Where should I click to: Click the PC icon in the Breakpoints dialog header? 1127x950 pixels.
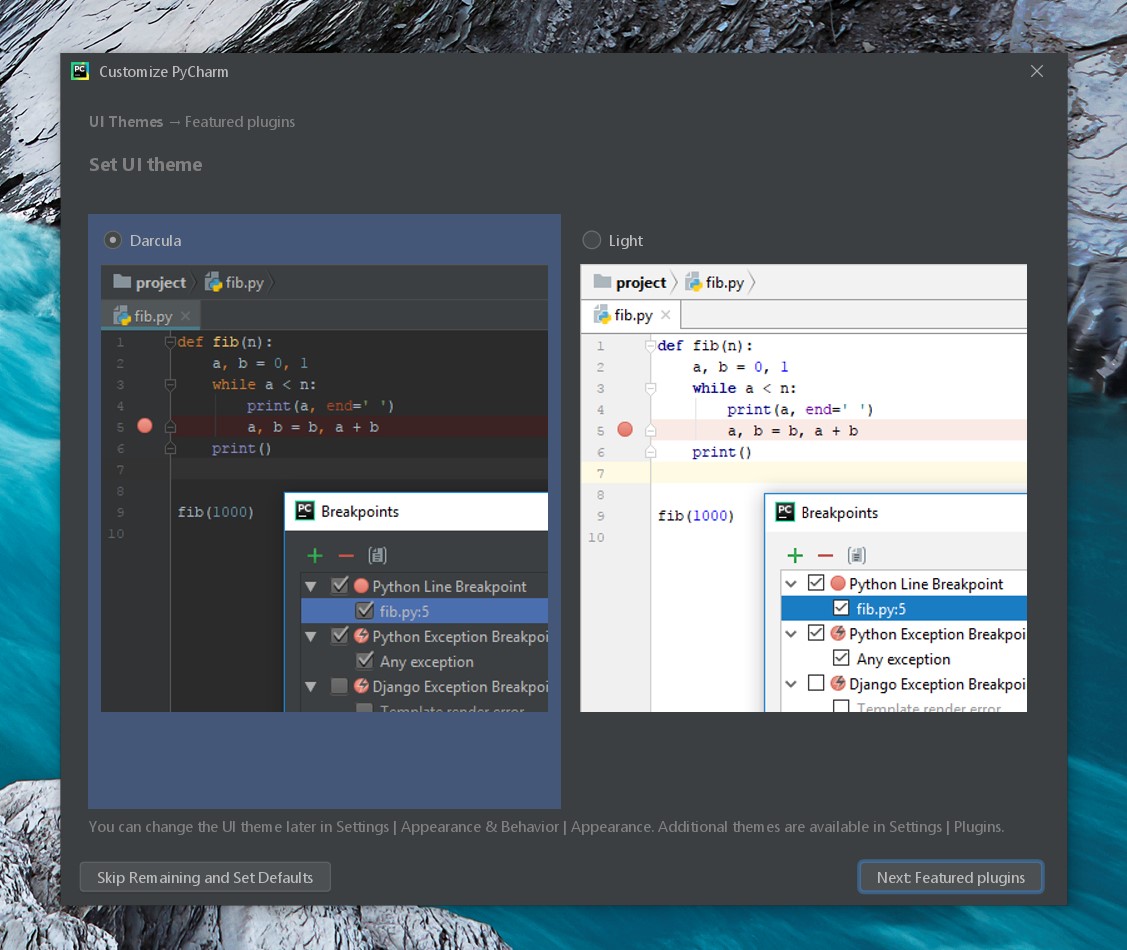click(303, 511)
